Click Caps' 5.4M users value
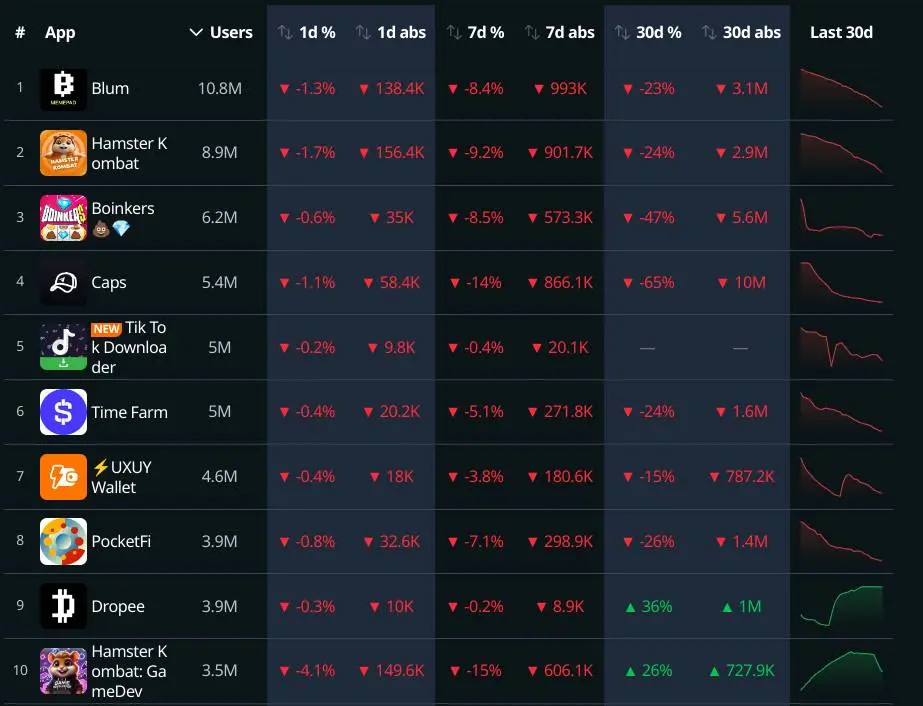This screenshot has width=923, height=706. (x=220, y=282)
